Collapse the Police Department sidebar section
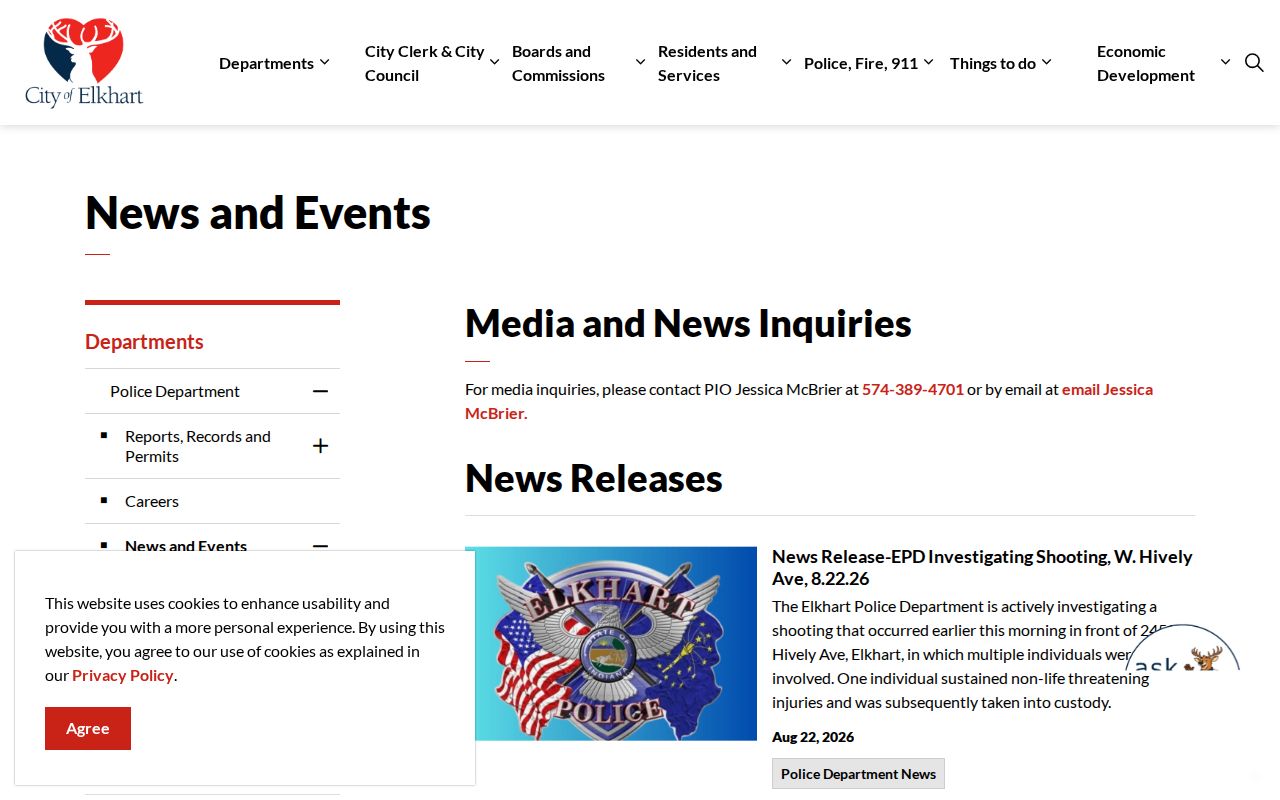 pos(320,391)
